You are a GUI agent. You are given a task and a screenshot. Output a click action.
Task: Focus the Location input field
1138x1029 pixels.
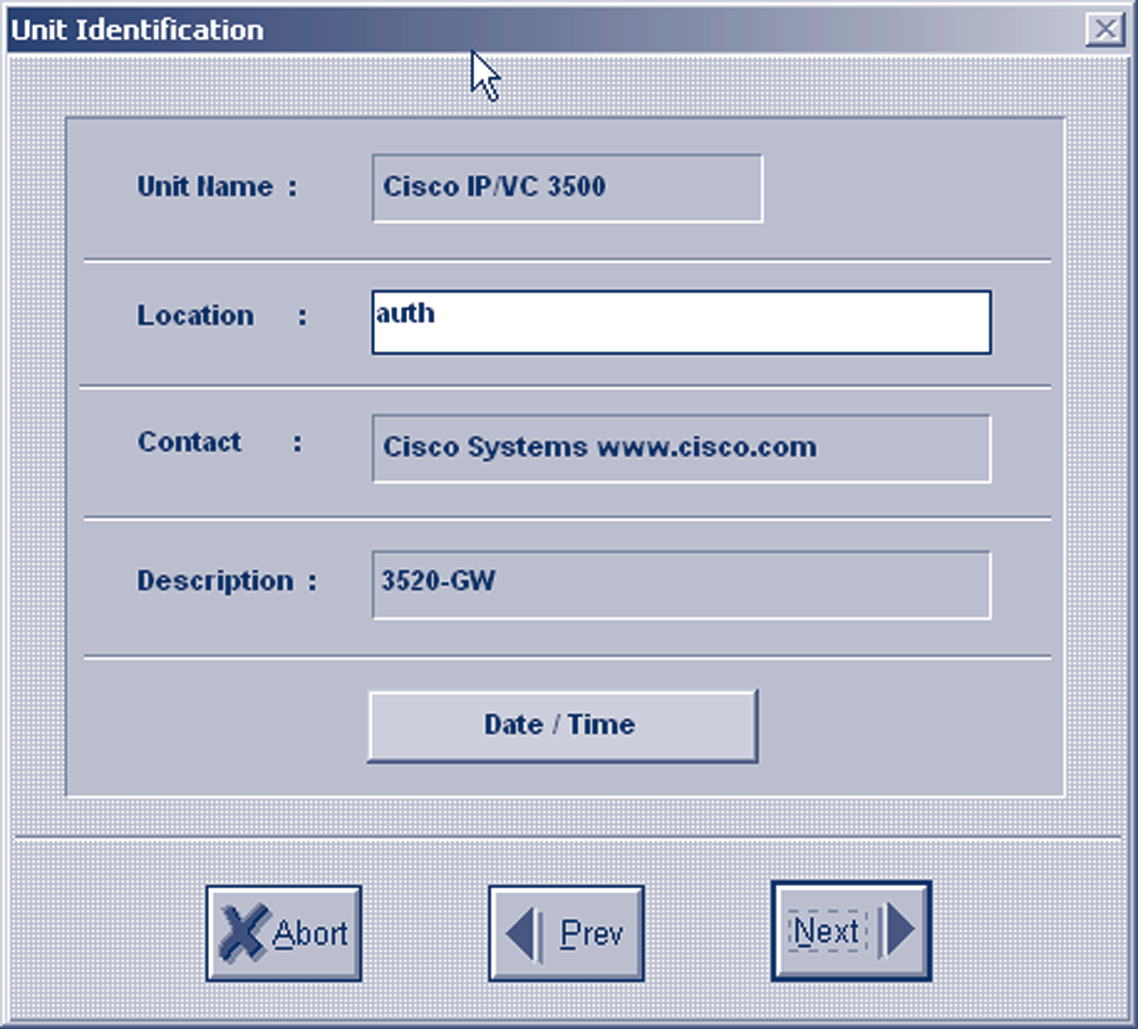click(680, 322)
